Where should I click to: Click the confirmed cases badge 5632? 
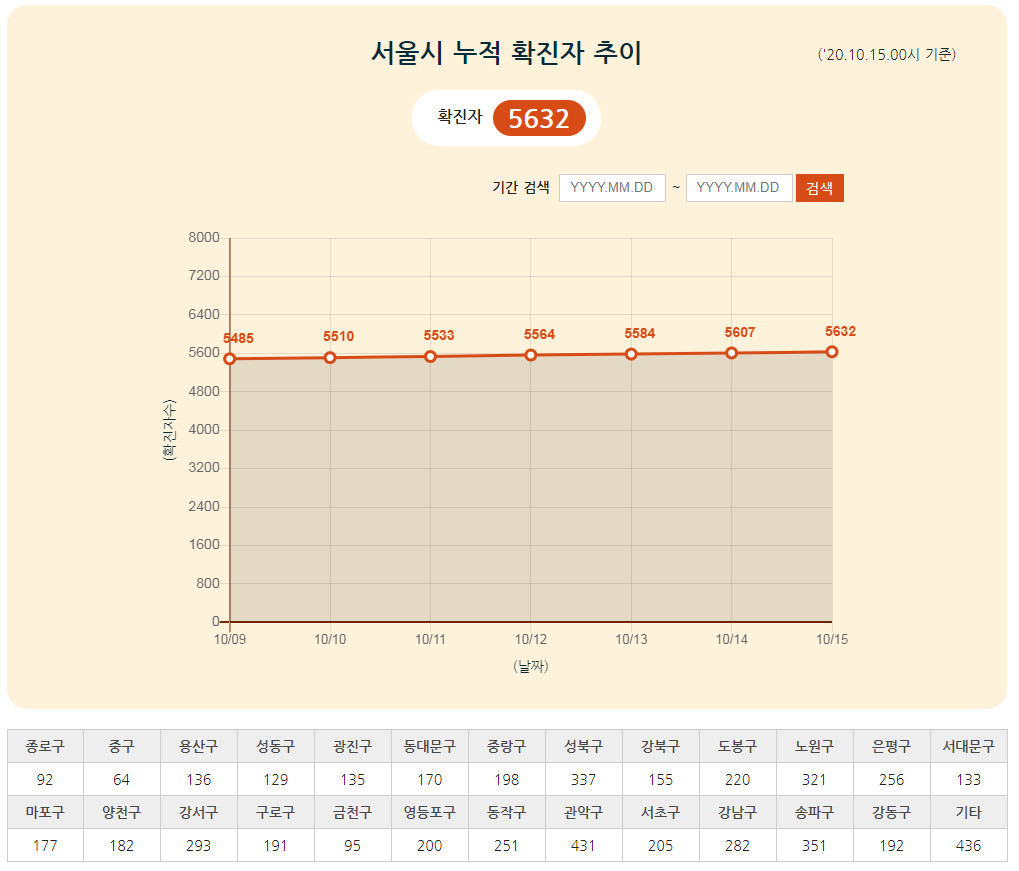(539, 118)
